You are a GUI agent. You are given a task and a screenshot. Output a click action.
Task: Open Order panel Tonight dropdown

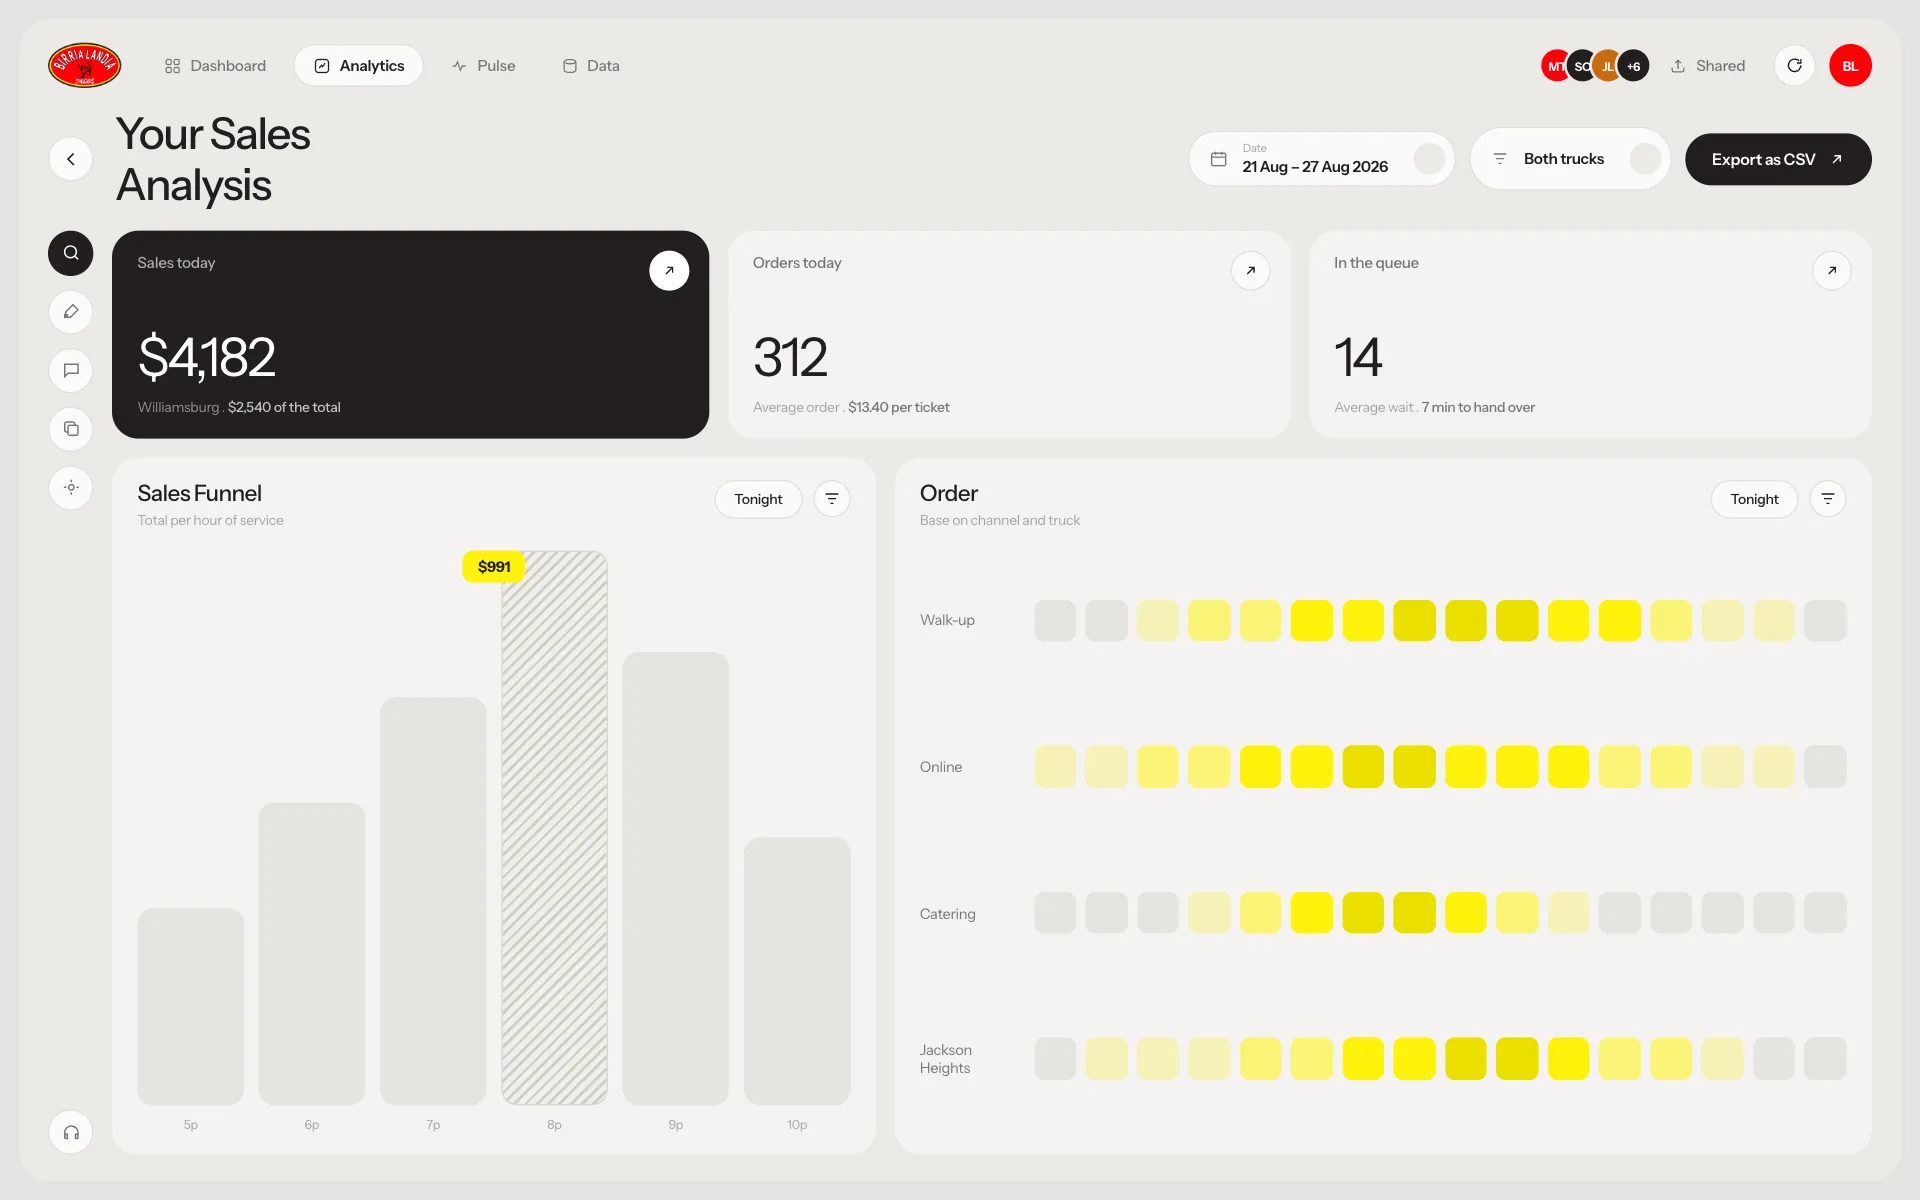[x=1754, y=499]
